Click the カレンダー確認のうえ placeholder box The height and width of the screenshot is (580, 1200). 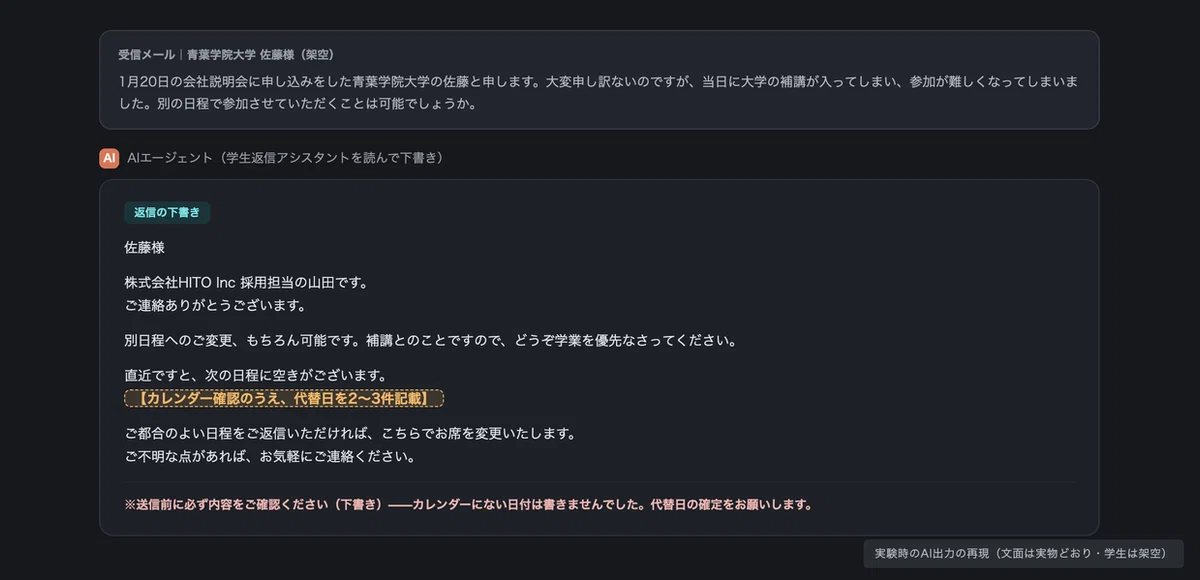pos(284,398)
